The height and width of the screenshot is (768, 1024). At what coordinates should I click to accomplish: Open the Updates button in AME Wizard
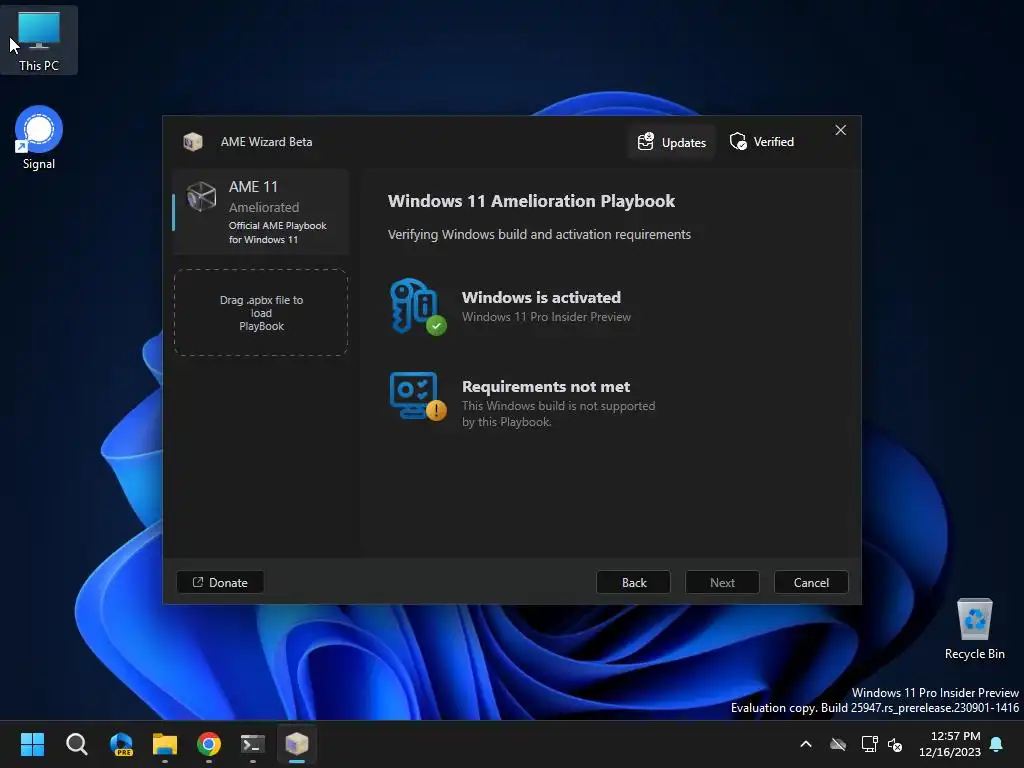click(x=671, y=142)
